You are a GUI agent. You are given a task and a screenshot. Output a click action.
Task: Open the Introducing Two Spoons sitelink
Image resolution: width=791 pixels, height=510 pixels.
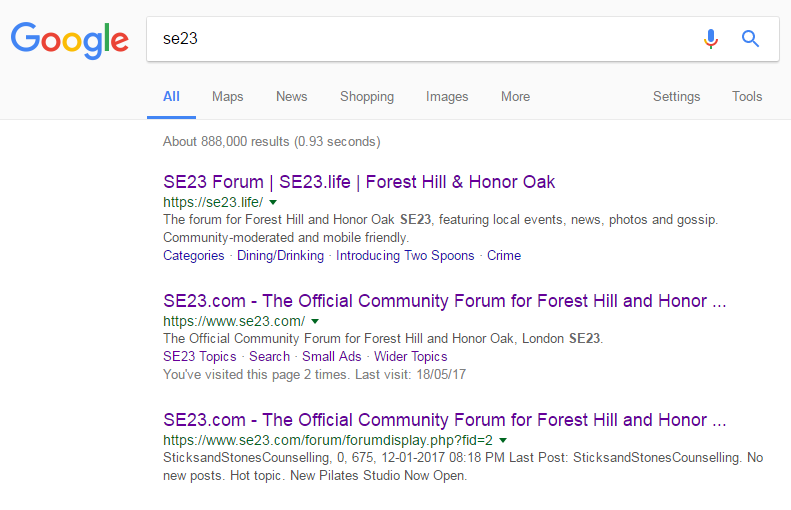click(x=405, y=256)
